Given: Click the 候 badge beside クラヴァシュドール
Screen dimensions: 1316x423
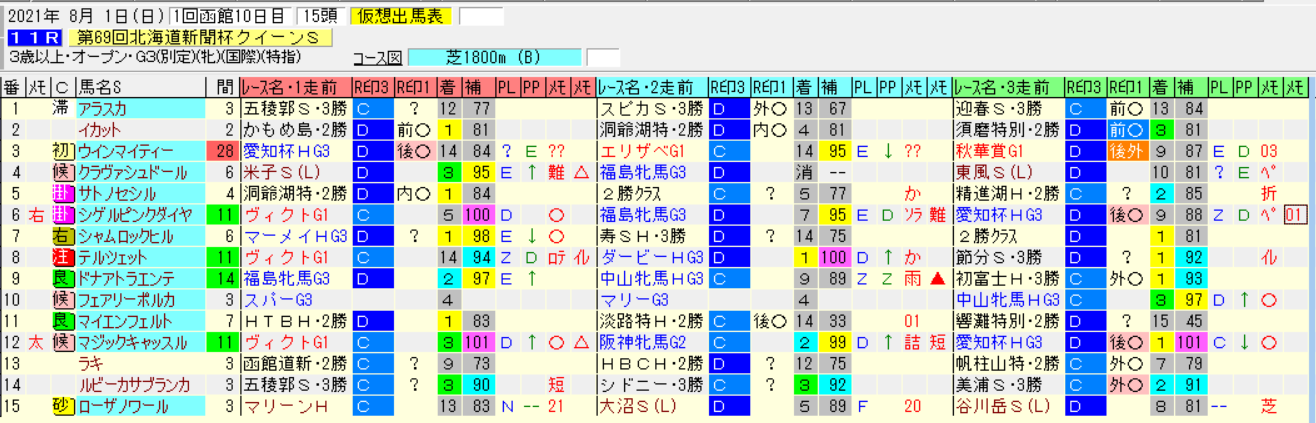Looking at the screenshot, I should (62, 172).
